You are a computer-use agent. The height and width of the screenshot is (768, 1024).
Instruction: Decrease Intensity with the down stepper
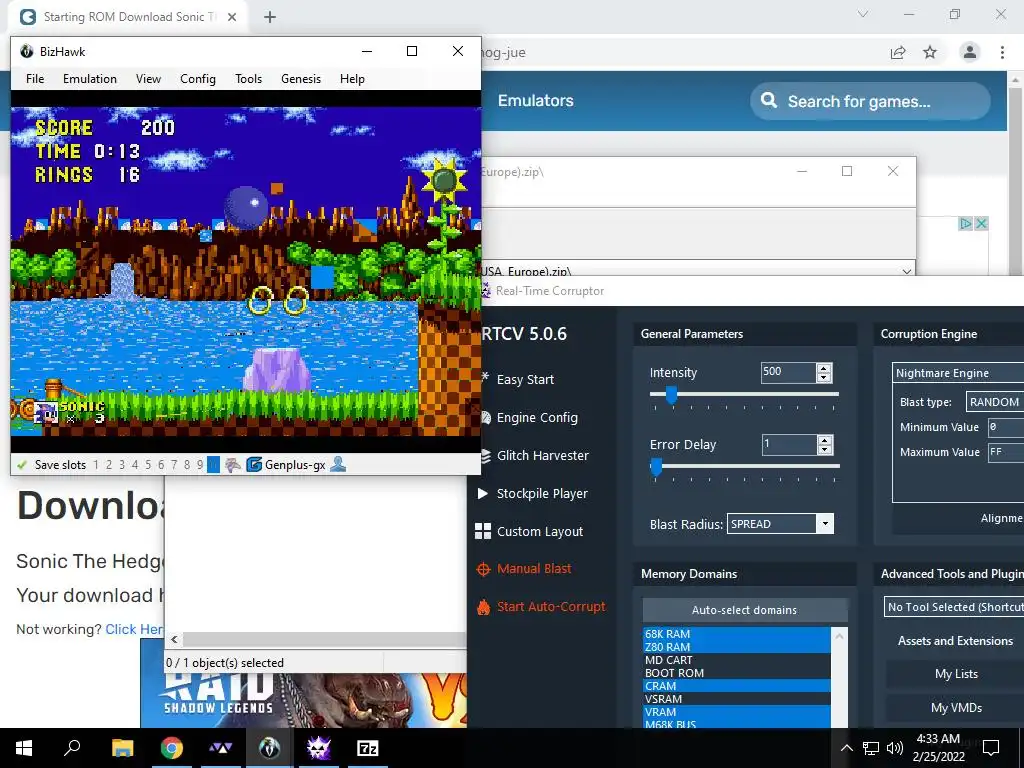point(824,377)
